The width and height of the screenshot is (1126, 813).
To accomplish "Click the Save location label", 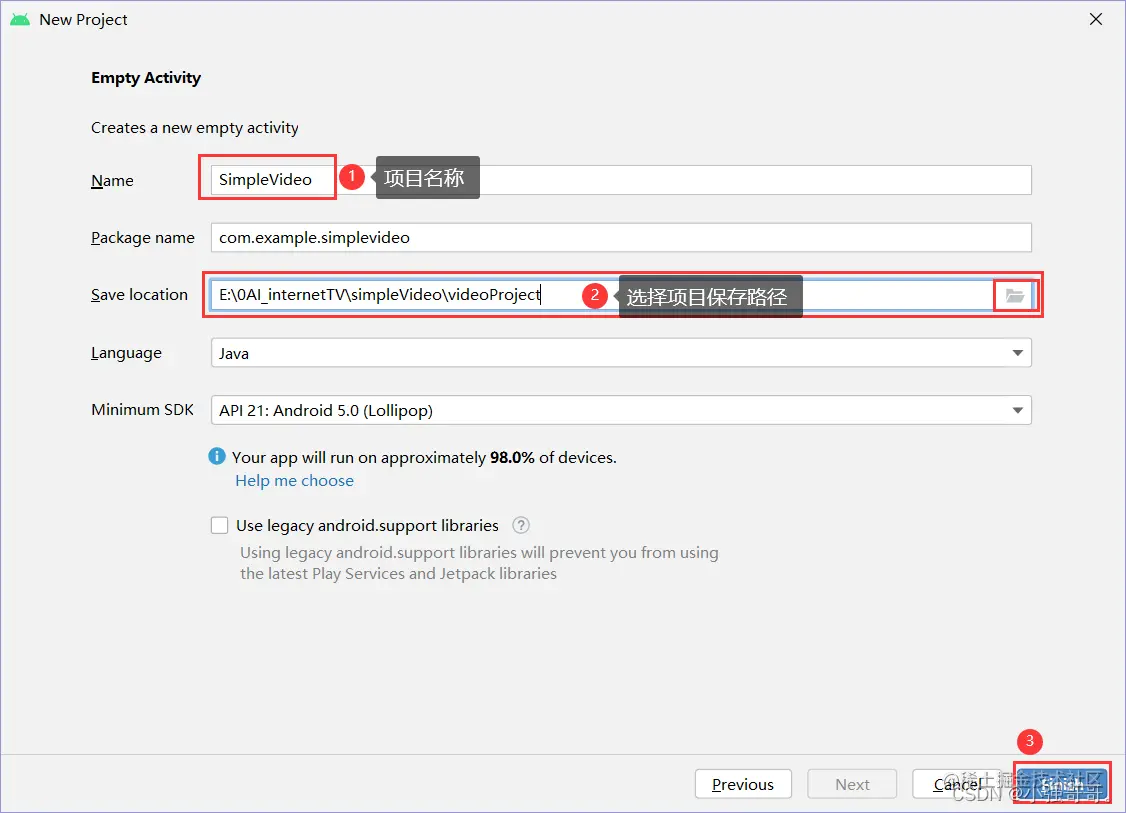I will click(x=139, y=294).
